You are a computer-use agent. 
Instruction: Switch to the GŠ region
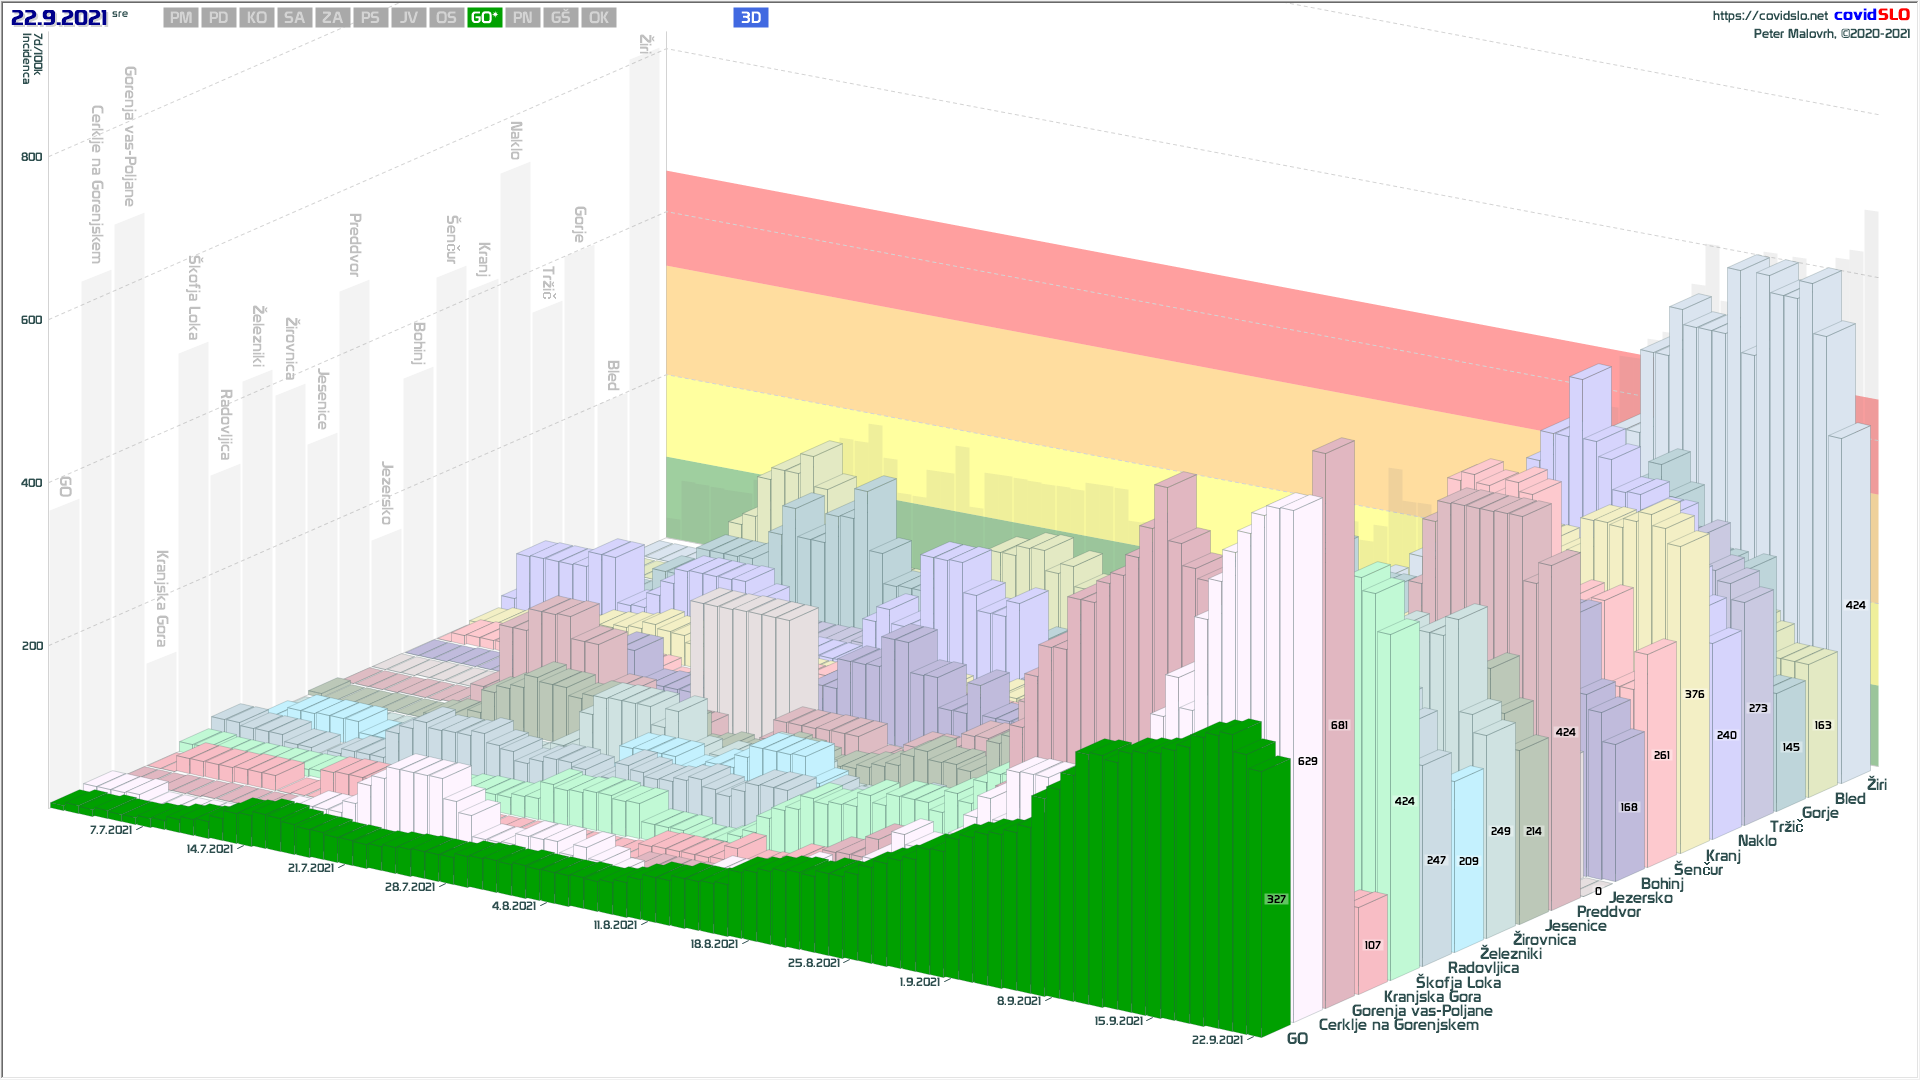(x=560, y=18)
